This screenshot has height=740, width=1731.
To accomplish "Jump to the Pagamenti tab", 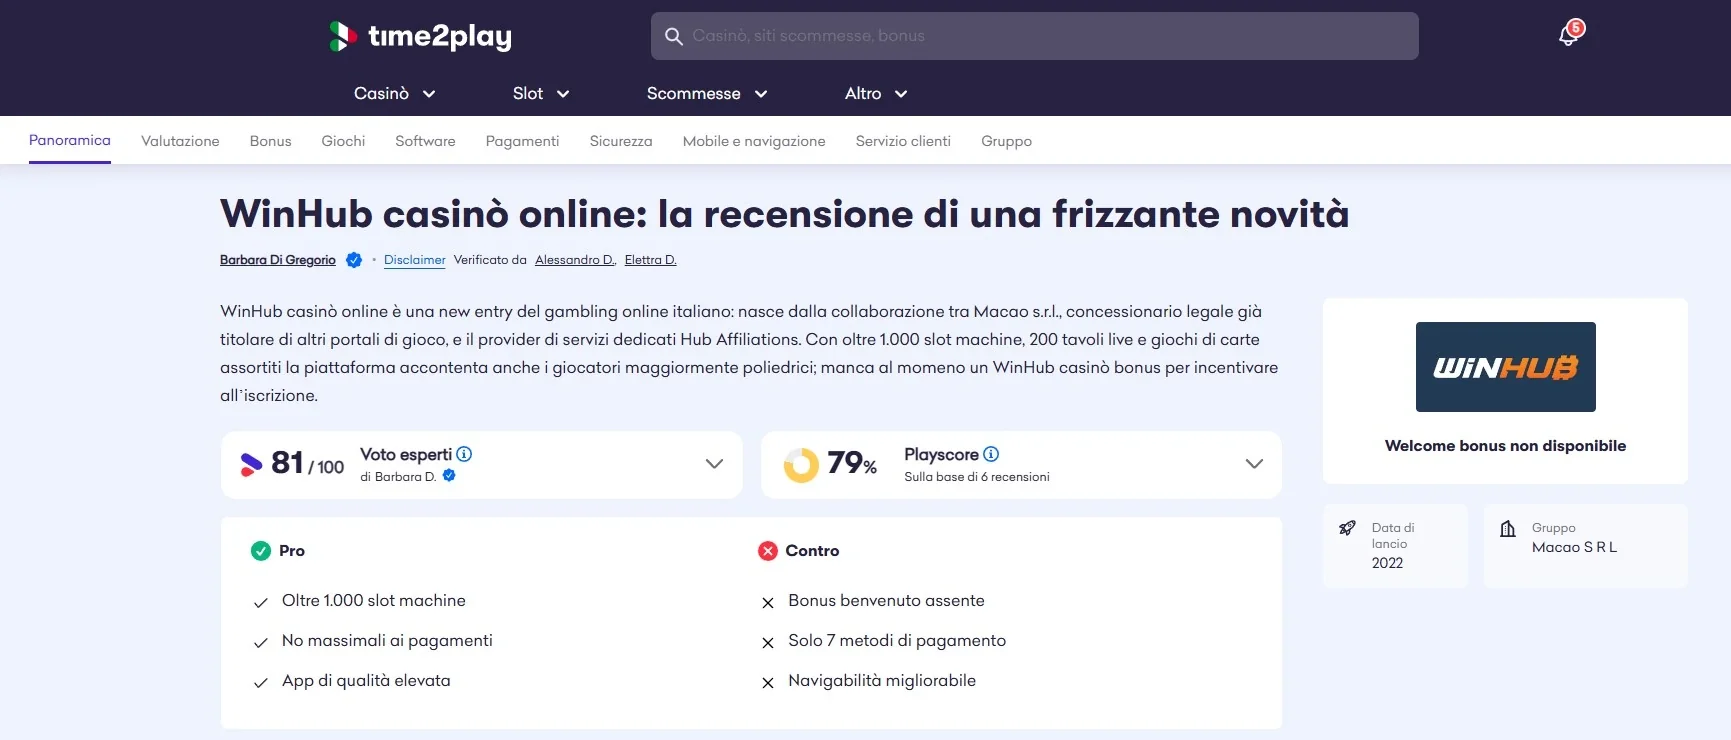I will point(522,142).
